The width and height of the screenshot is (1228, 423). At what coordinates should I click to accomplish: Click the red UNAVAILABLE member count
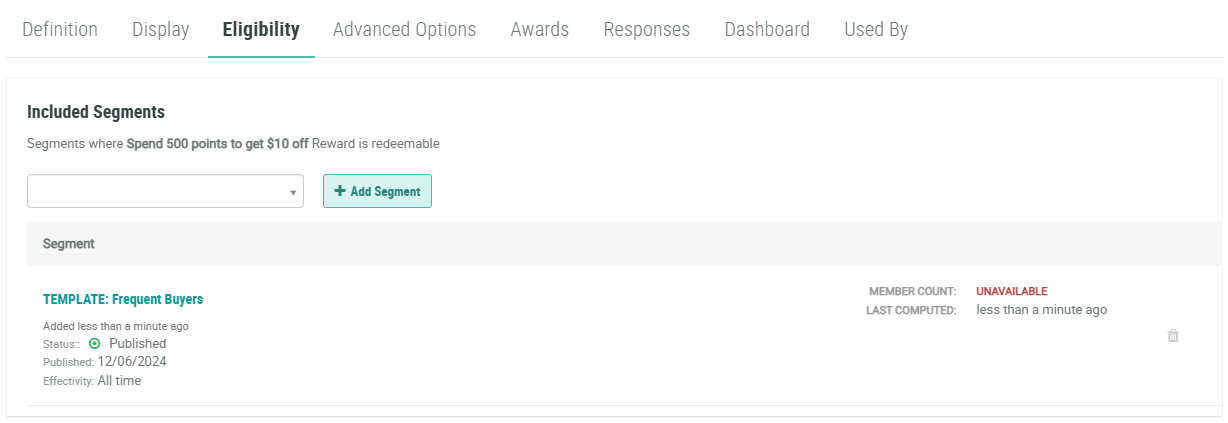1011,291
